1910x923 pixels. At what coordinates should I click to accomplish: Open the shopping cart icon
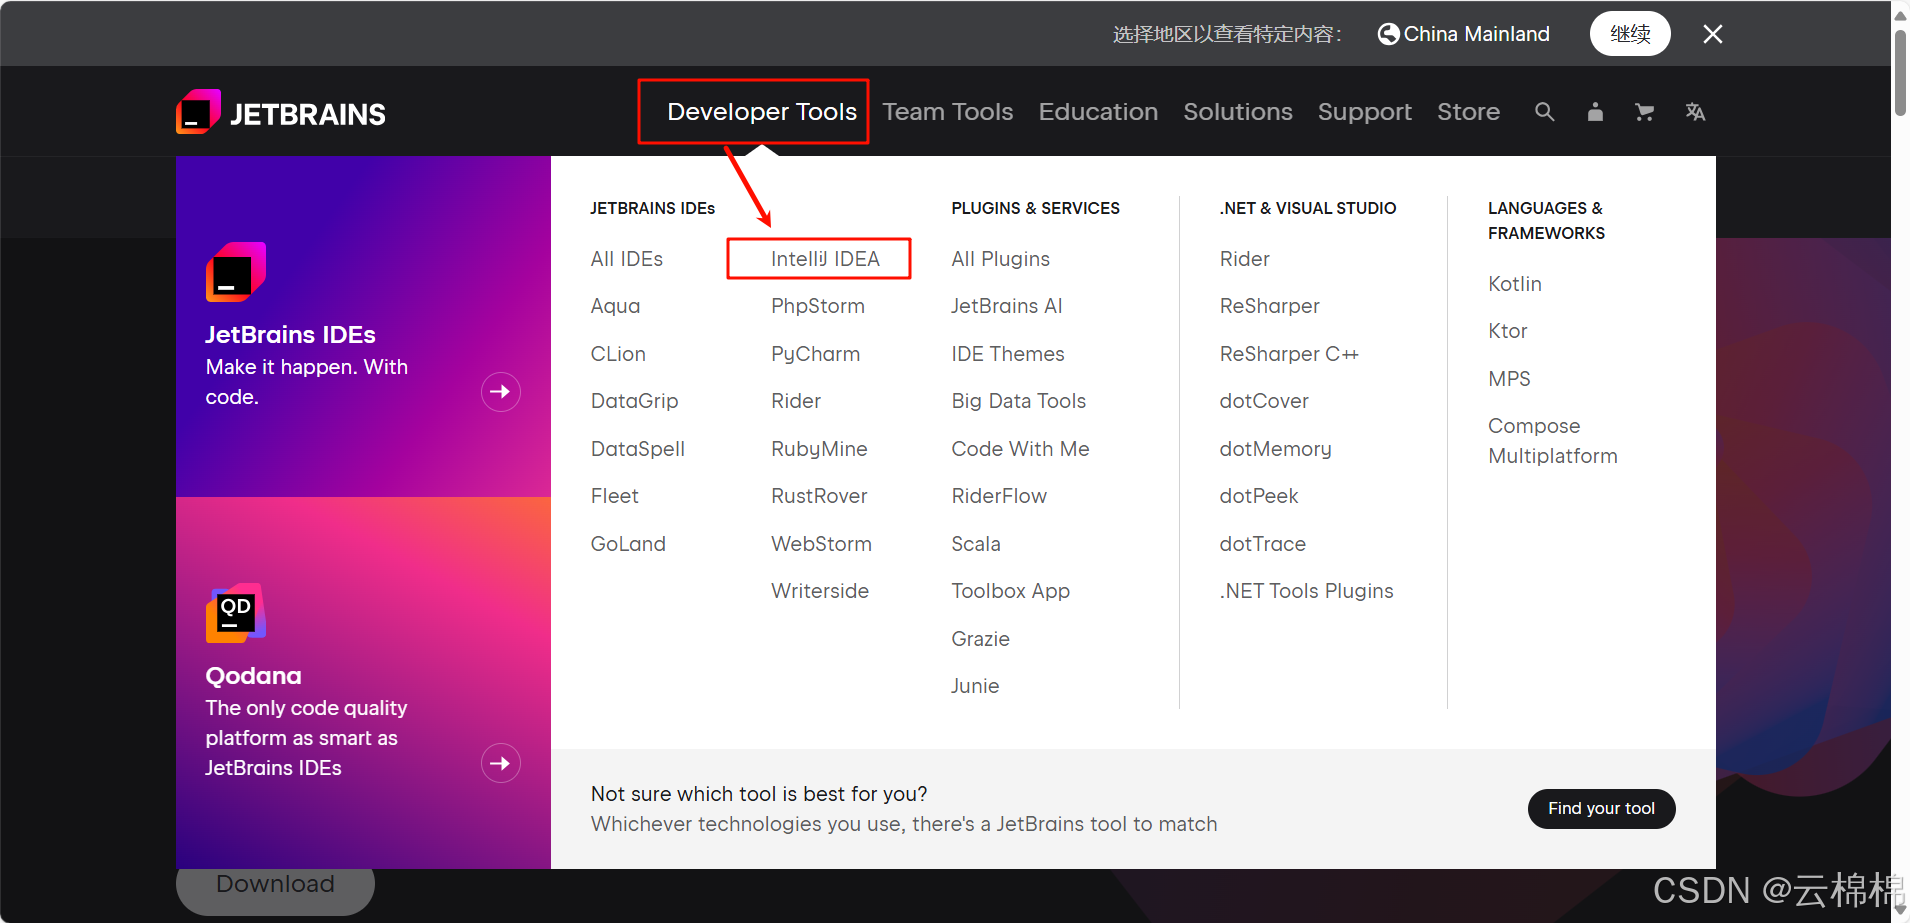1644,112
